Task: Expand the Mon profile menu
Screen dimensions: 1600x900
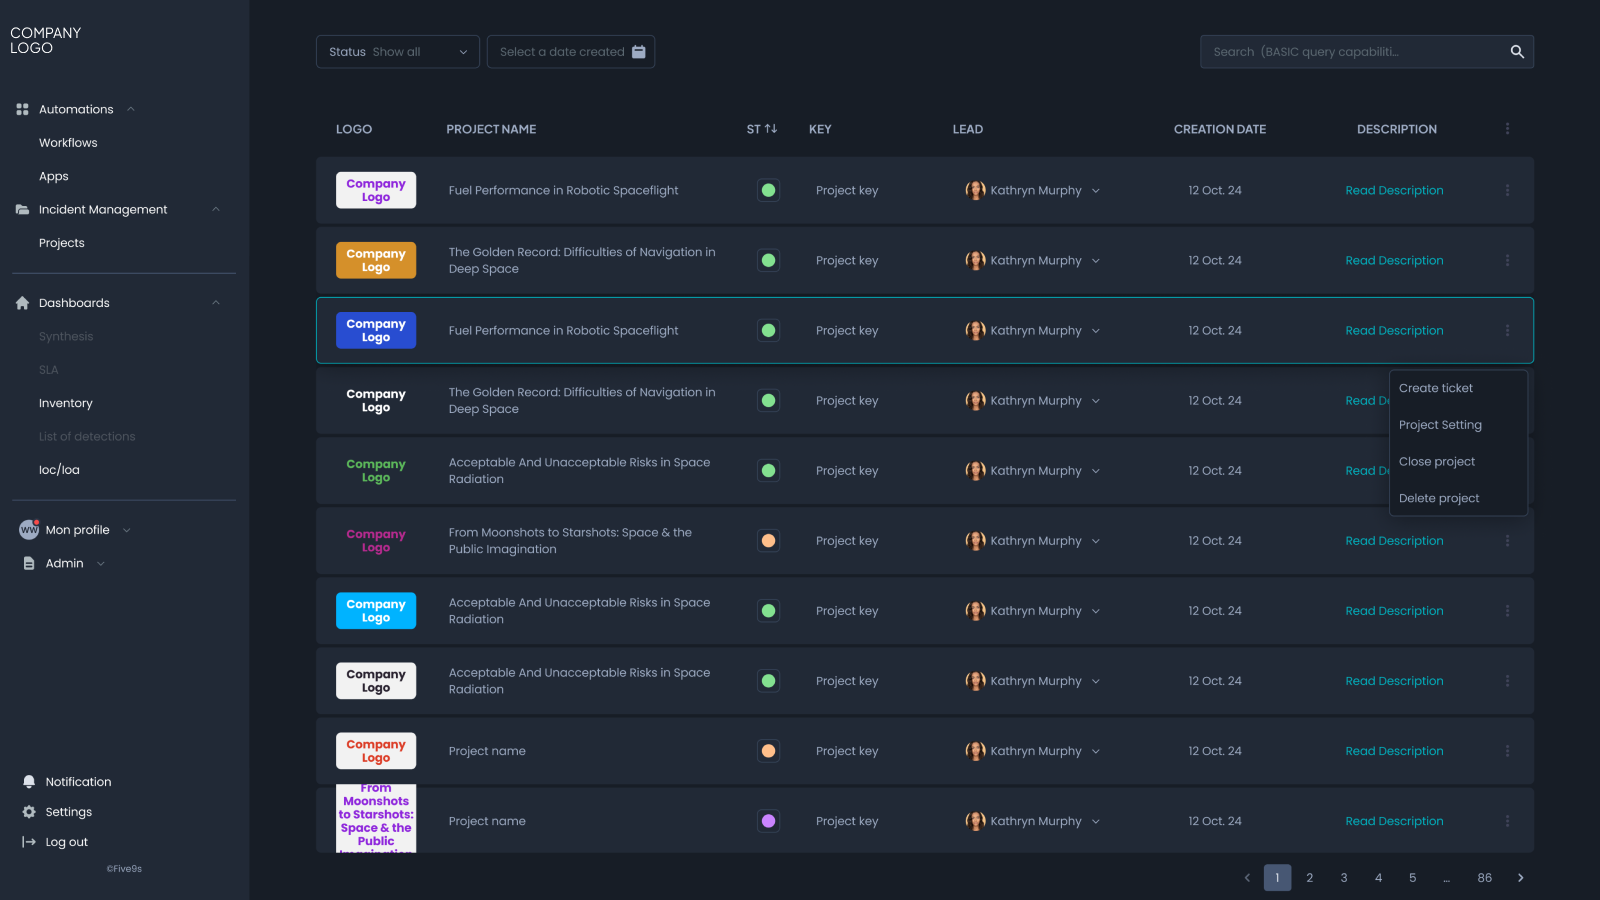Action: click(x=127, y=530)
